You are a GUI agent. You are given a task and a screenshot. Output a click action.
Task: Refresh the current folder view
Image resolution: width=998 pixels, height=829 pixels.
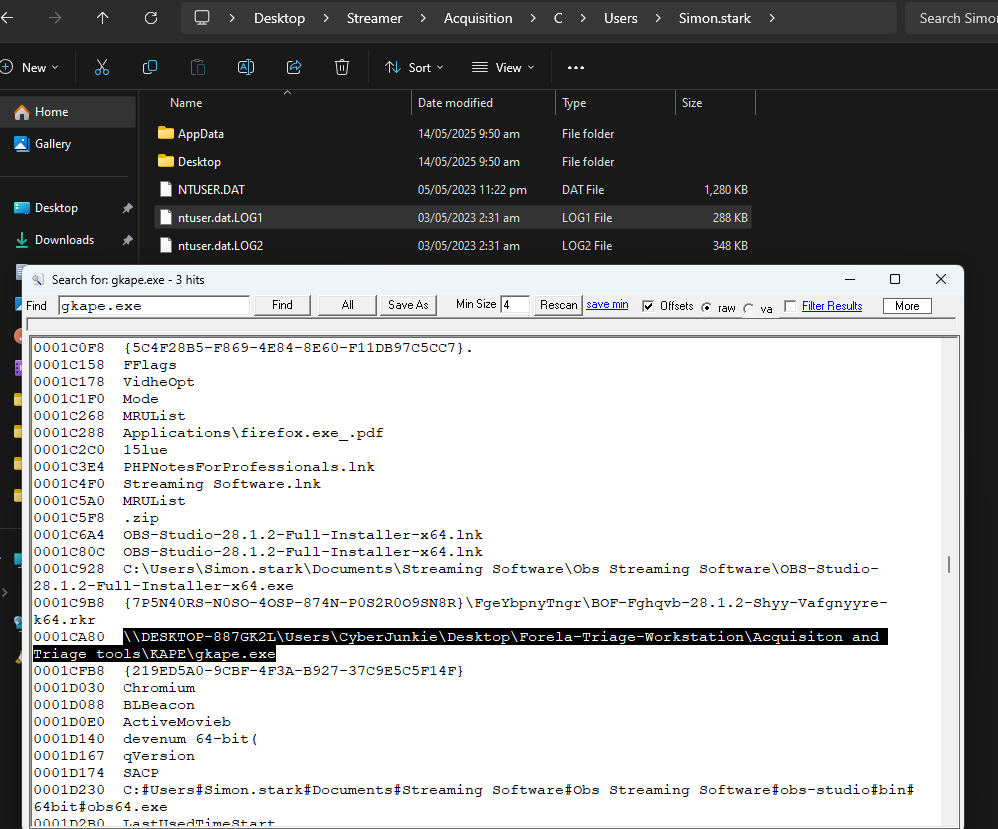(151, 18)
